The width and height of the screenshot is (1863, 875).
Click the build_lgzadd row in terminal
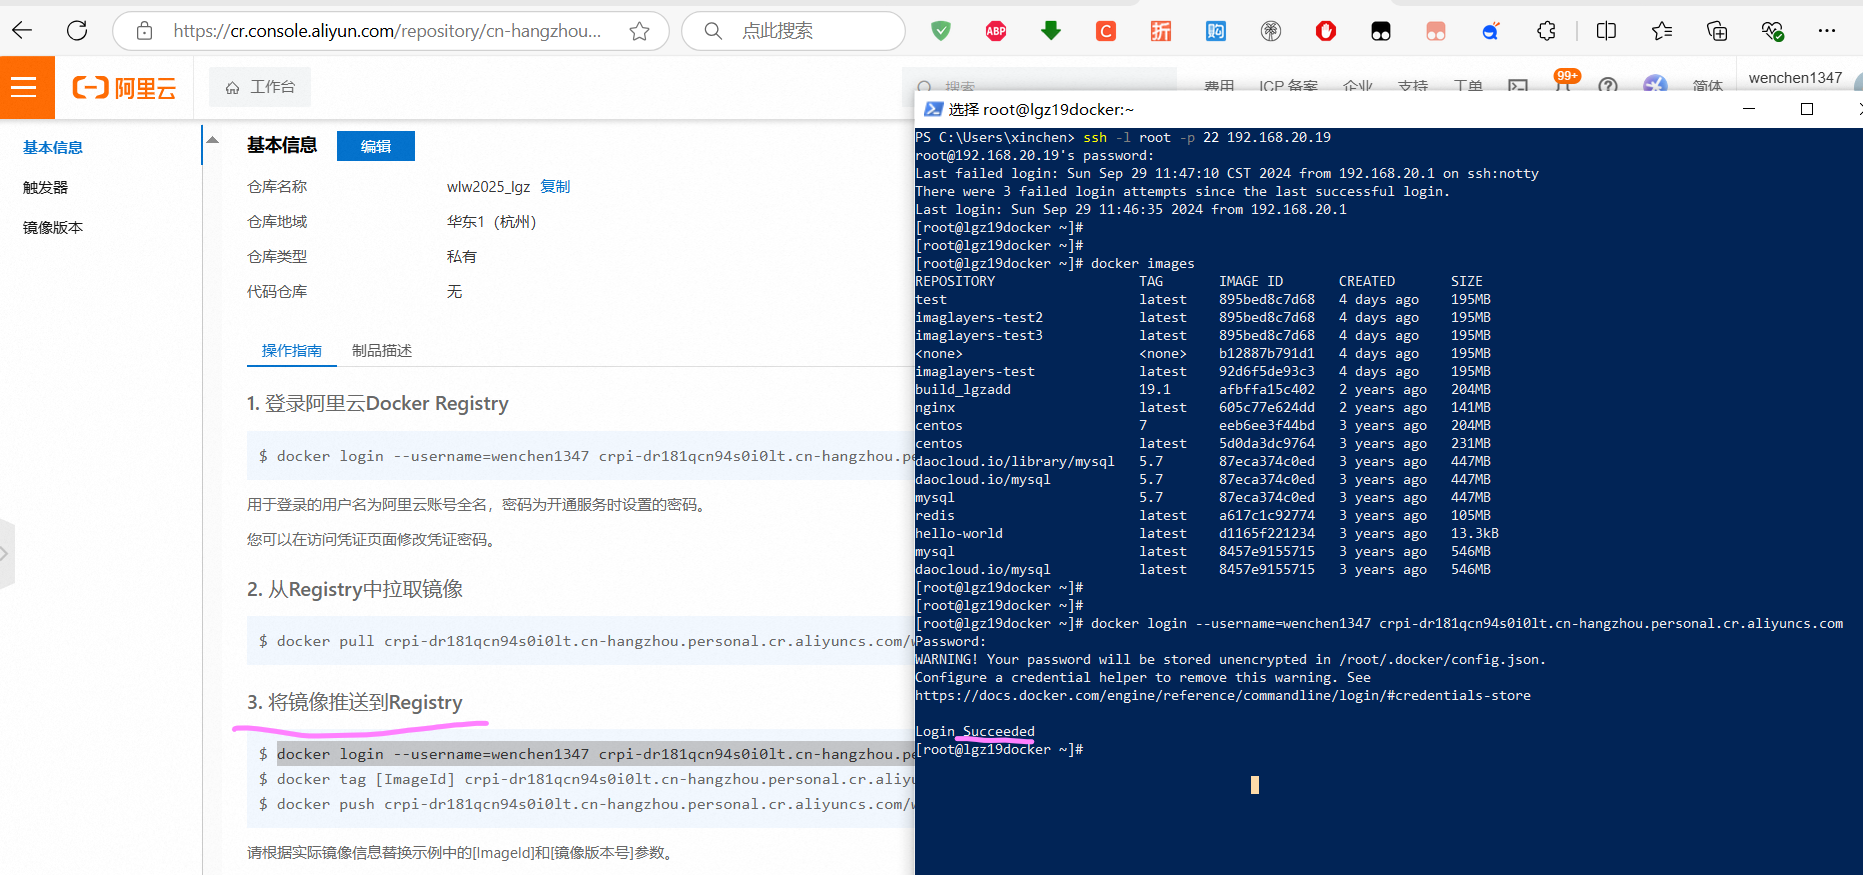(1203, 389)
